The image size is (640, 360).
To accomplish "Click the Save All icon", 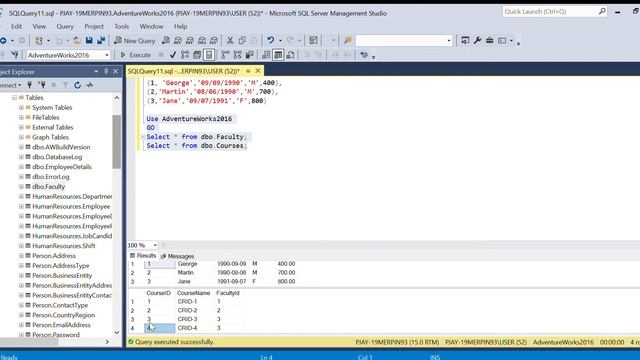I will coord(101,40).
